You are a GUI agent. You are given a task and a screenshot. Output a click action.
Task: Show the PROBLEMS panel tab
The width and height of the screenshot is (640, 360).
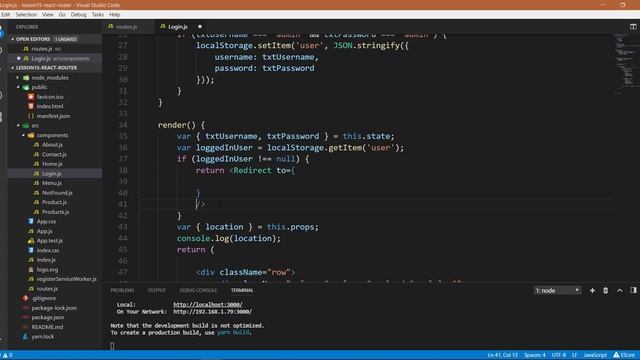122,290
